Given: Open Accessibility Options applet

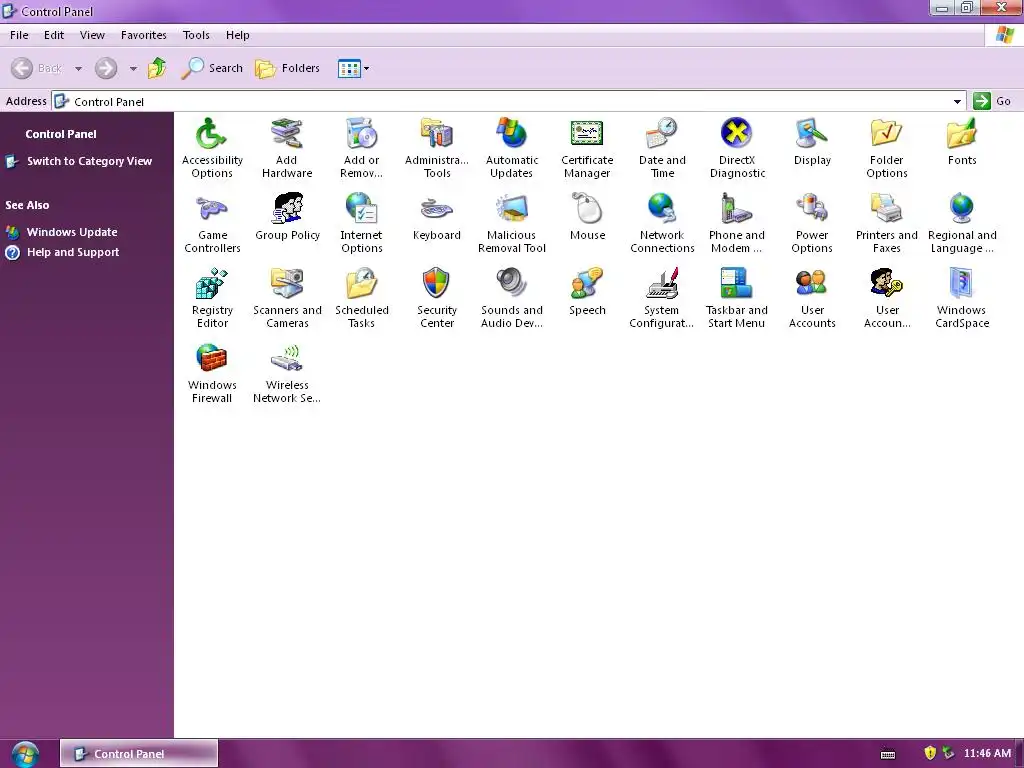Looking at the screenshot, I should 212,148.
